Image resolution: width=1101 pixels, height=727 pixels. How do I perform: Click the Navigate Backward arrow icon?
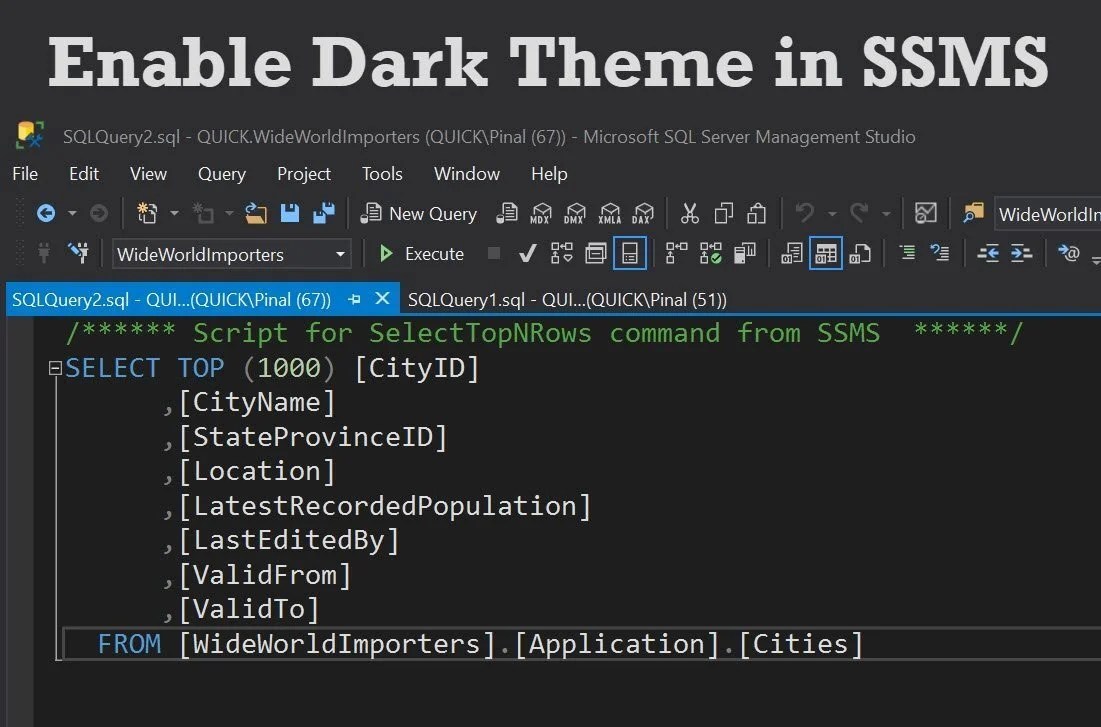click(x=46, y=214)
